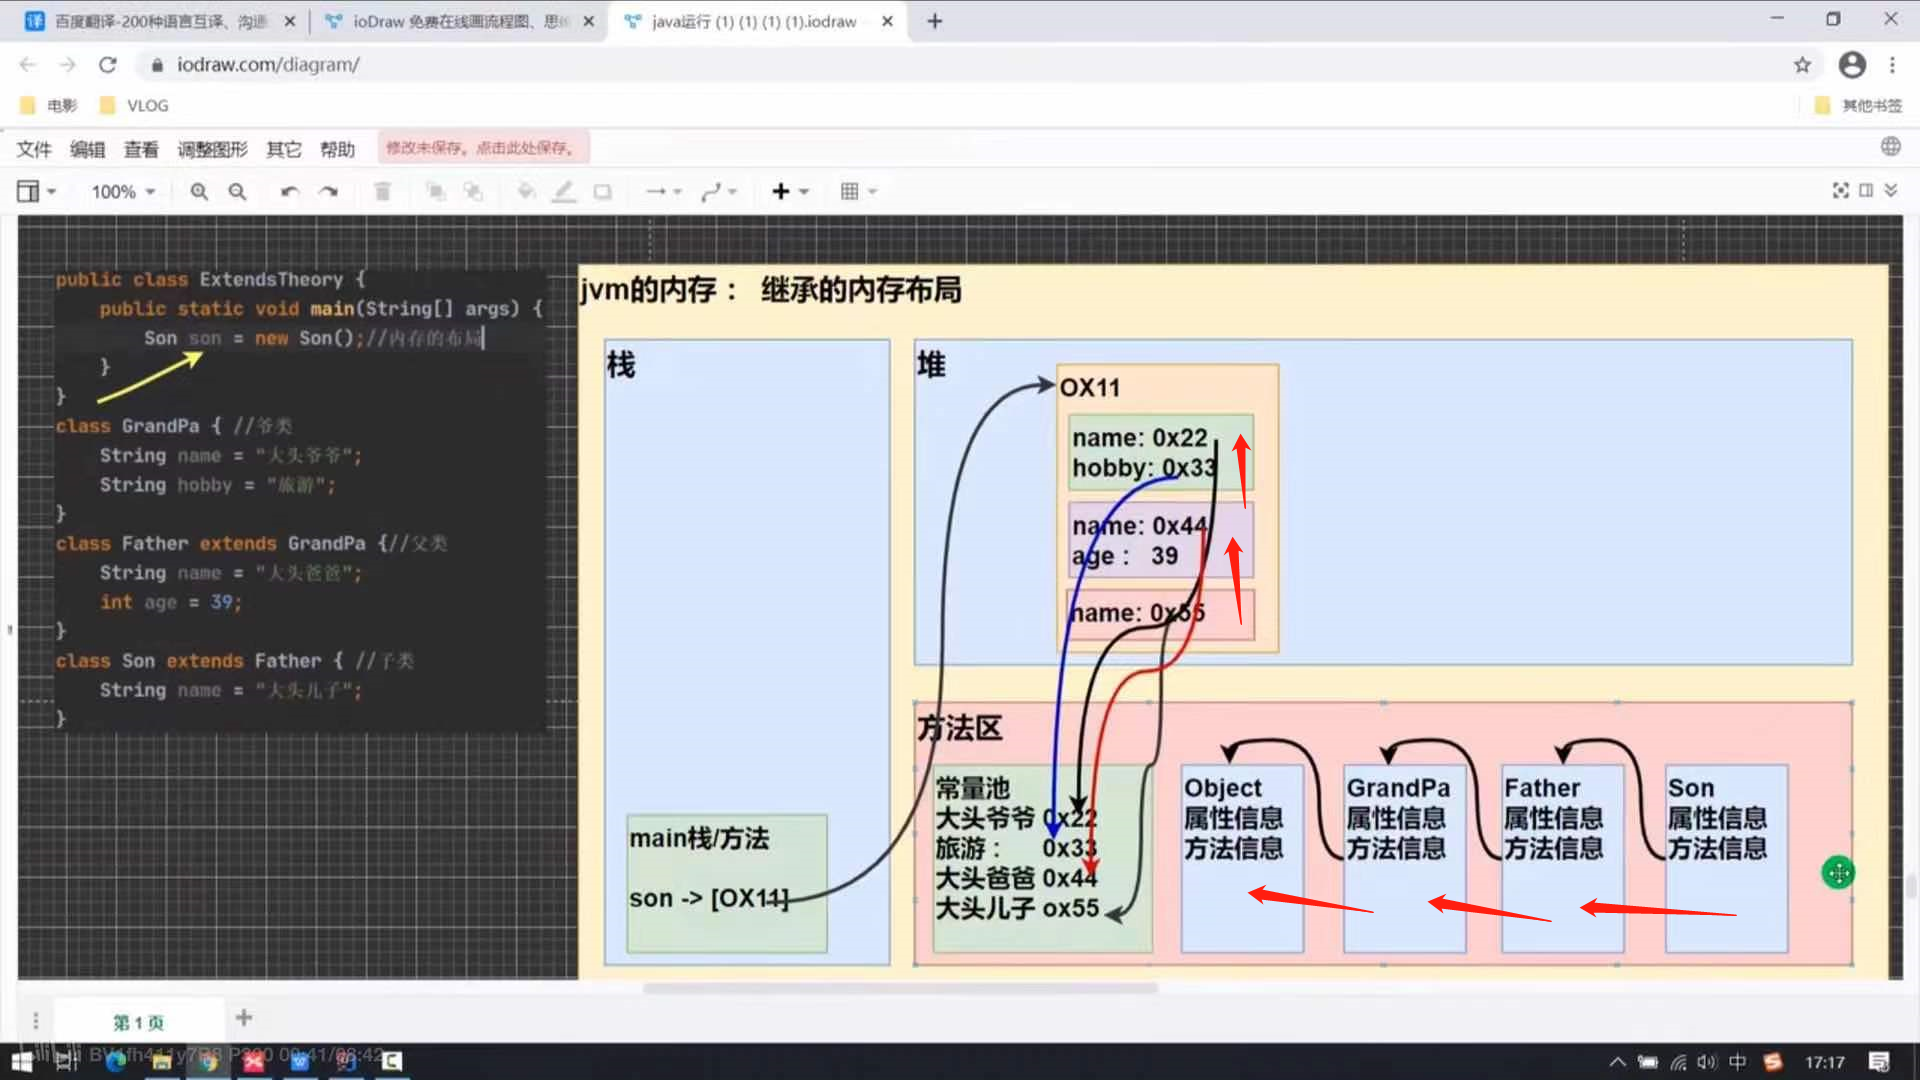Click the language globe icon

click(x=1890, y=146)
